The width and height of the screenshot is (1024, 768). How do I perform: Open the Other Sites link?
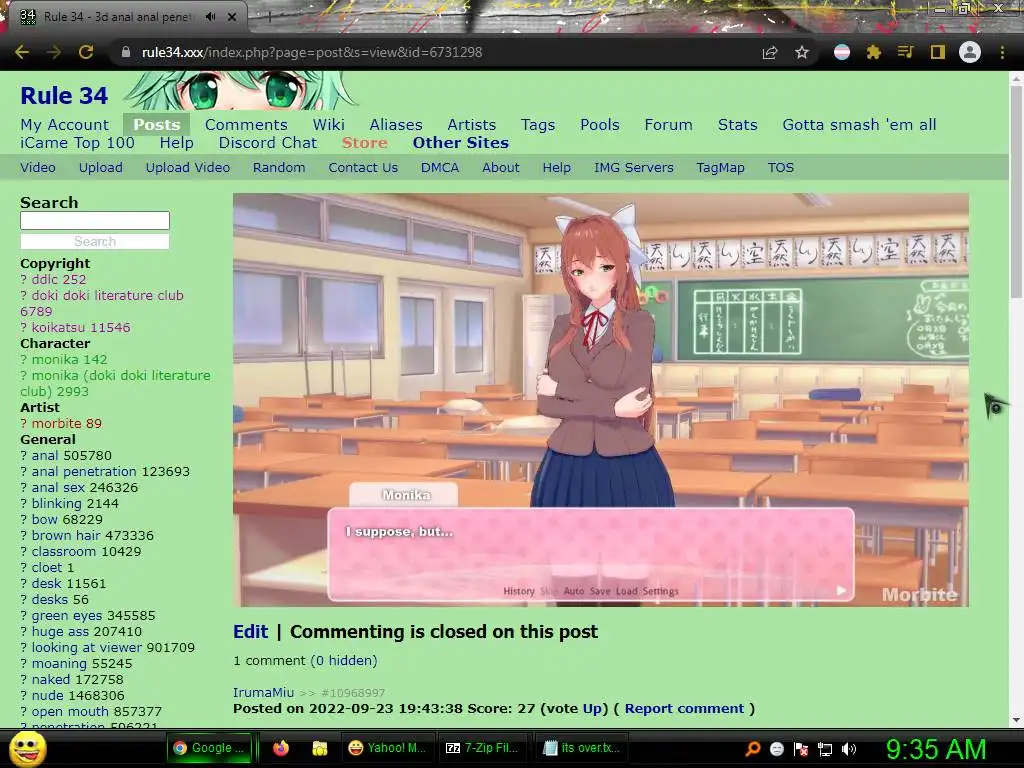click(x=460, y=143)
